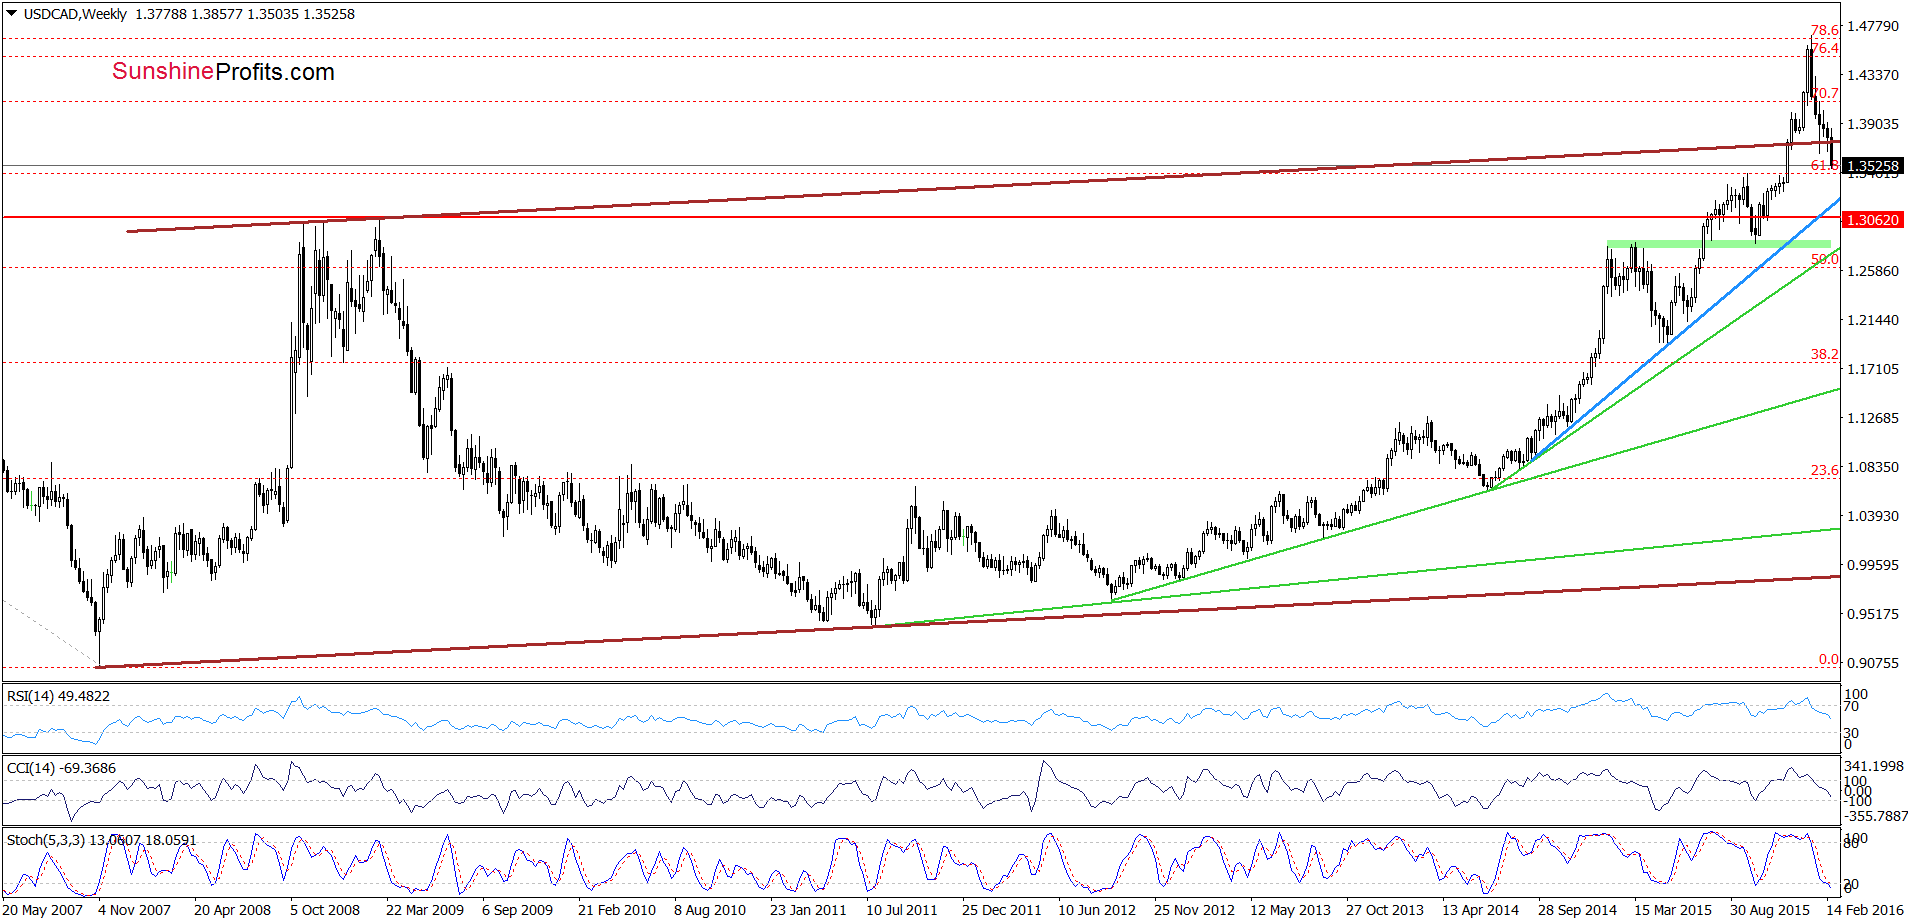
Task: Select the current price label 1.35258
Action: (x=1872, y=166)
